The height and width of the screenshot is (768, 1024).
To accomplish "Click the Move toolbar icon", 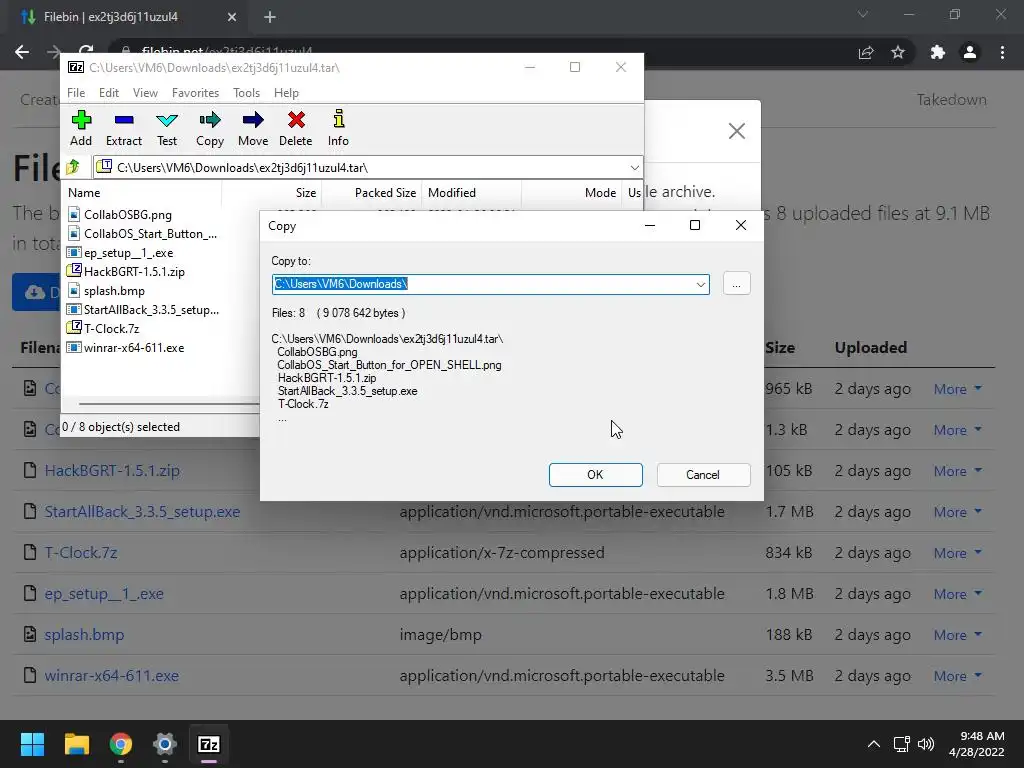I will (253, 128).
